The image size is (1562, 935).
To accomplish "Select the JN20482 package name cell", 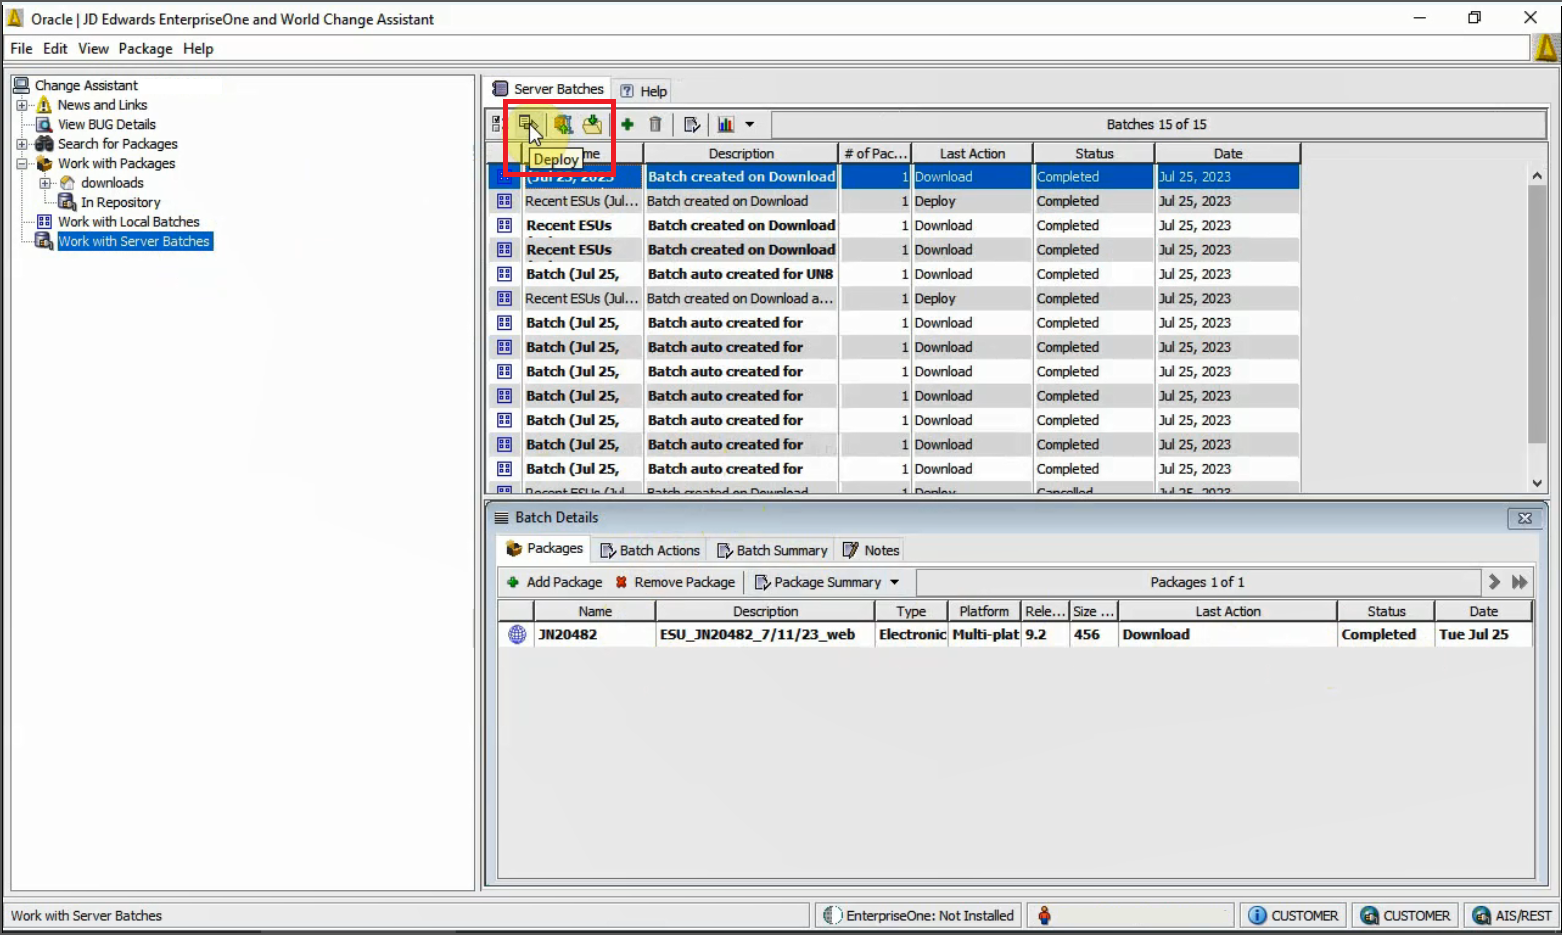I will (595, 634).
